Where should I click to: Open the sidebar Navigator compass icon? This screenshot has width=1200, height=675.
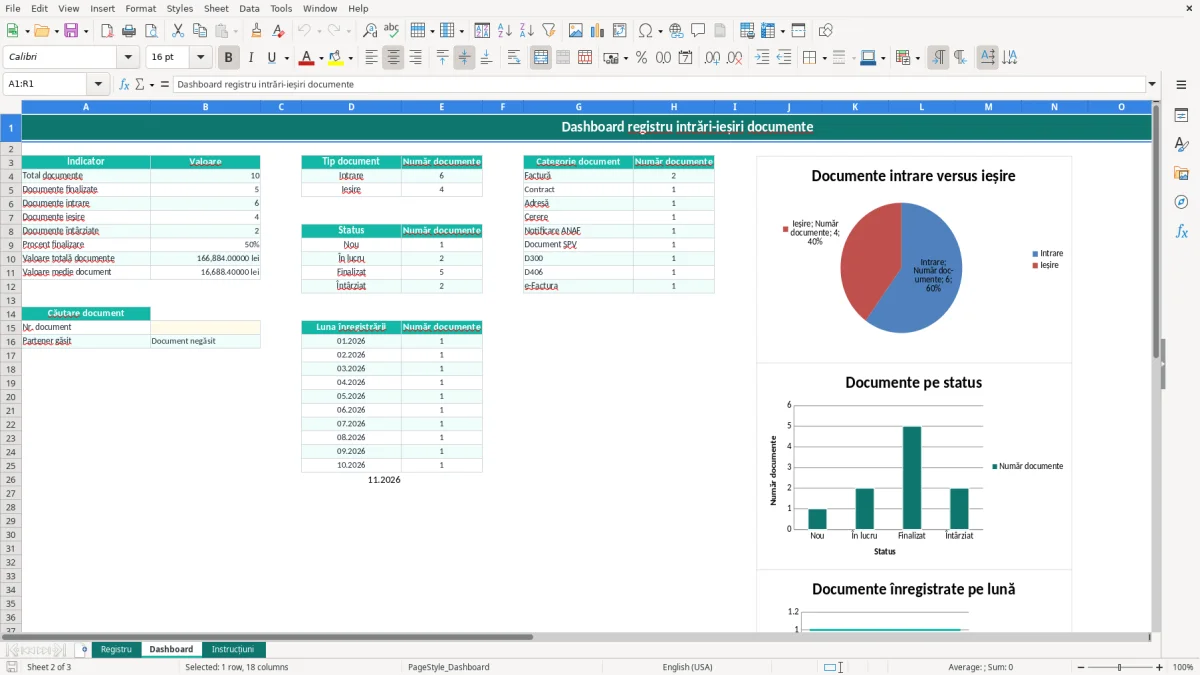[x=1181, y=203]
